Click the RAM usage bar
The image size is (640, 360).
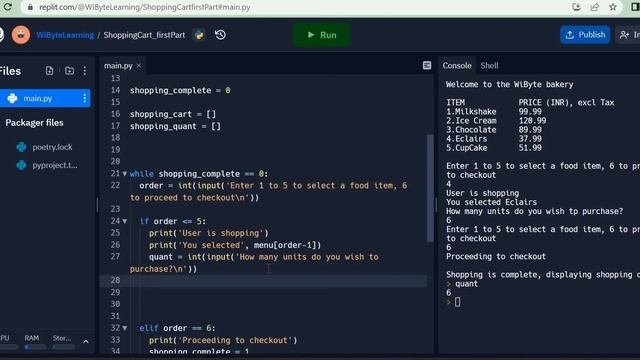[x=35, y=347]
